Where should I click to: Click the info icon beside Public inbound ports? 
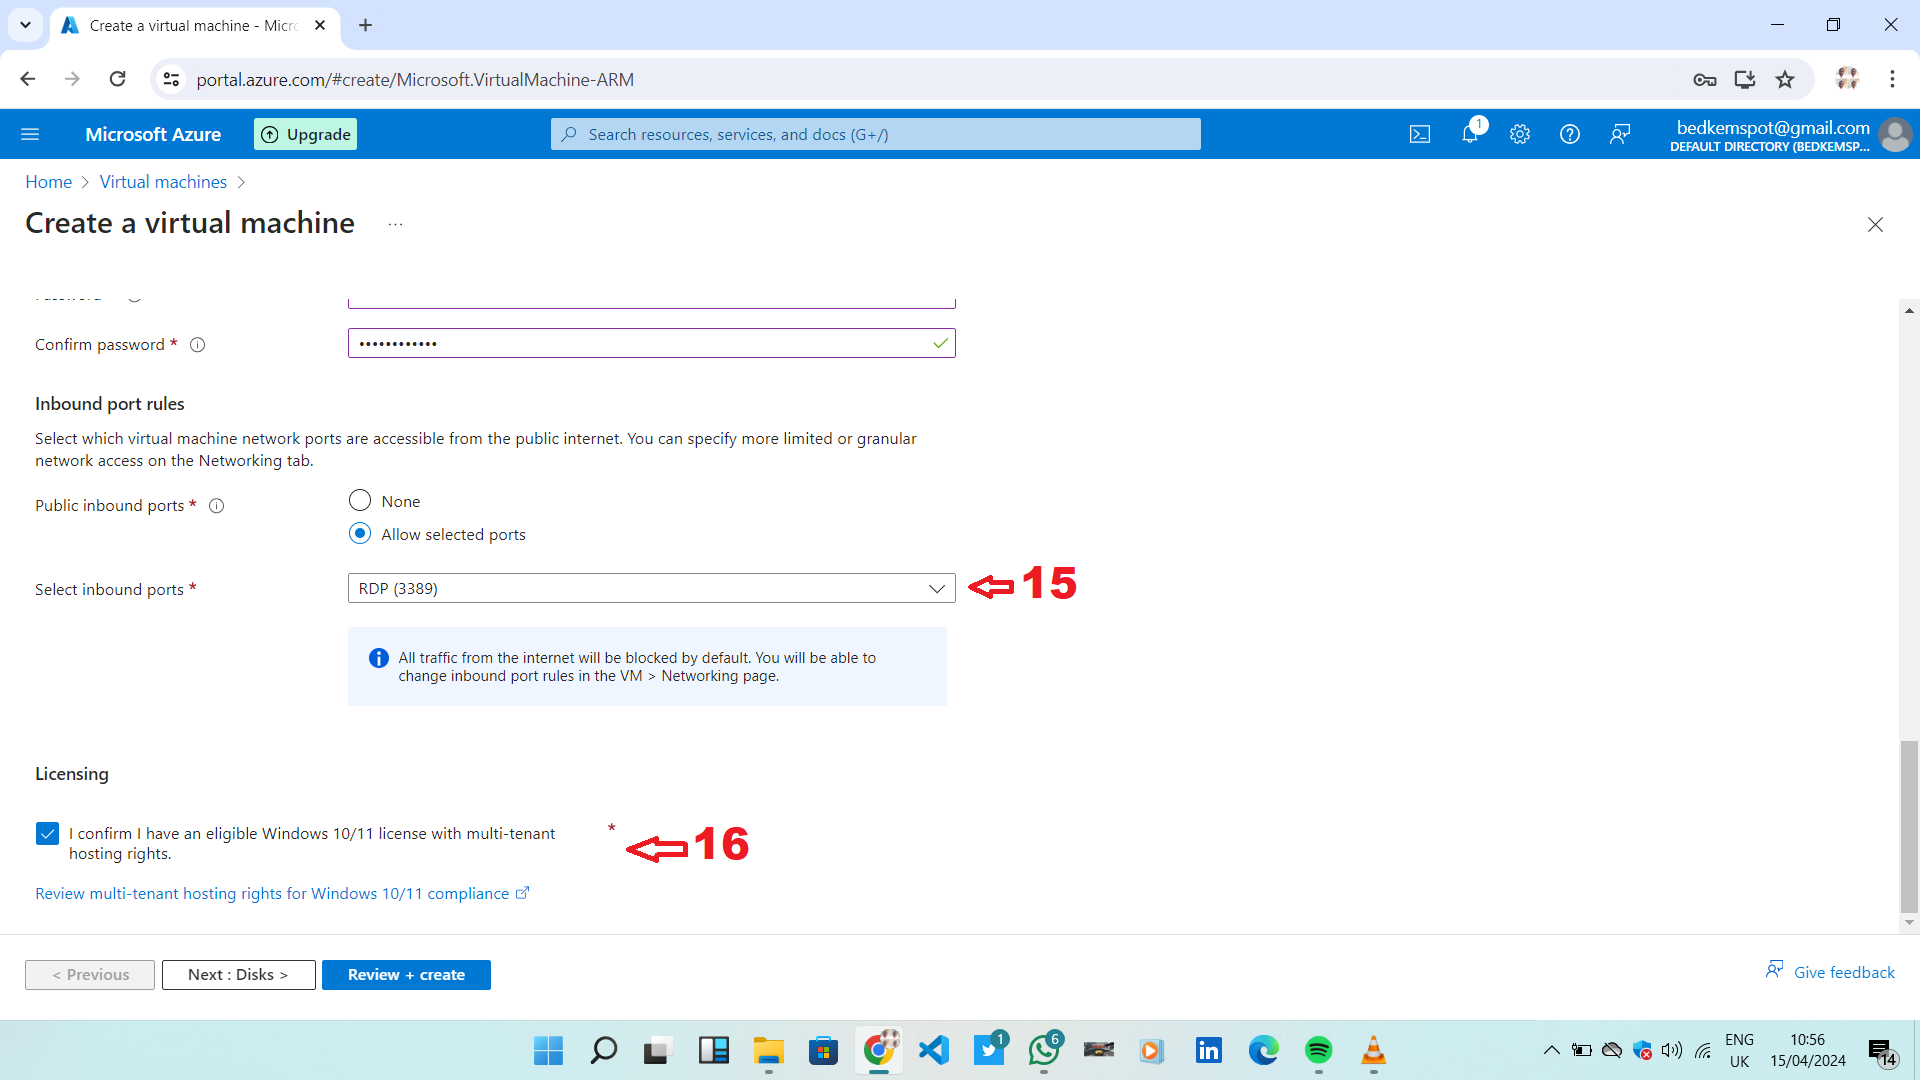[216, 506]
